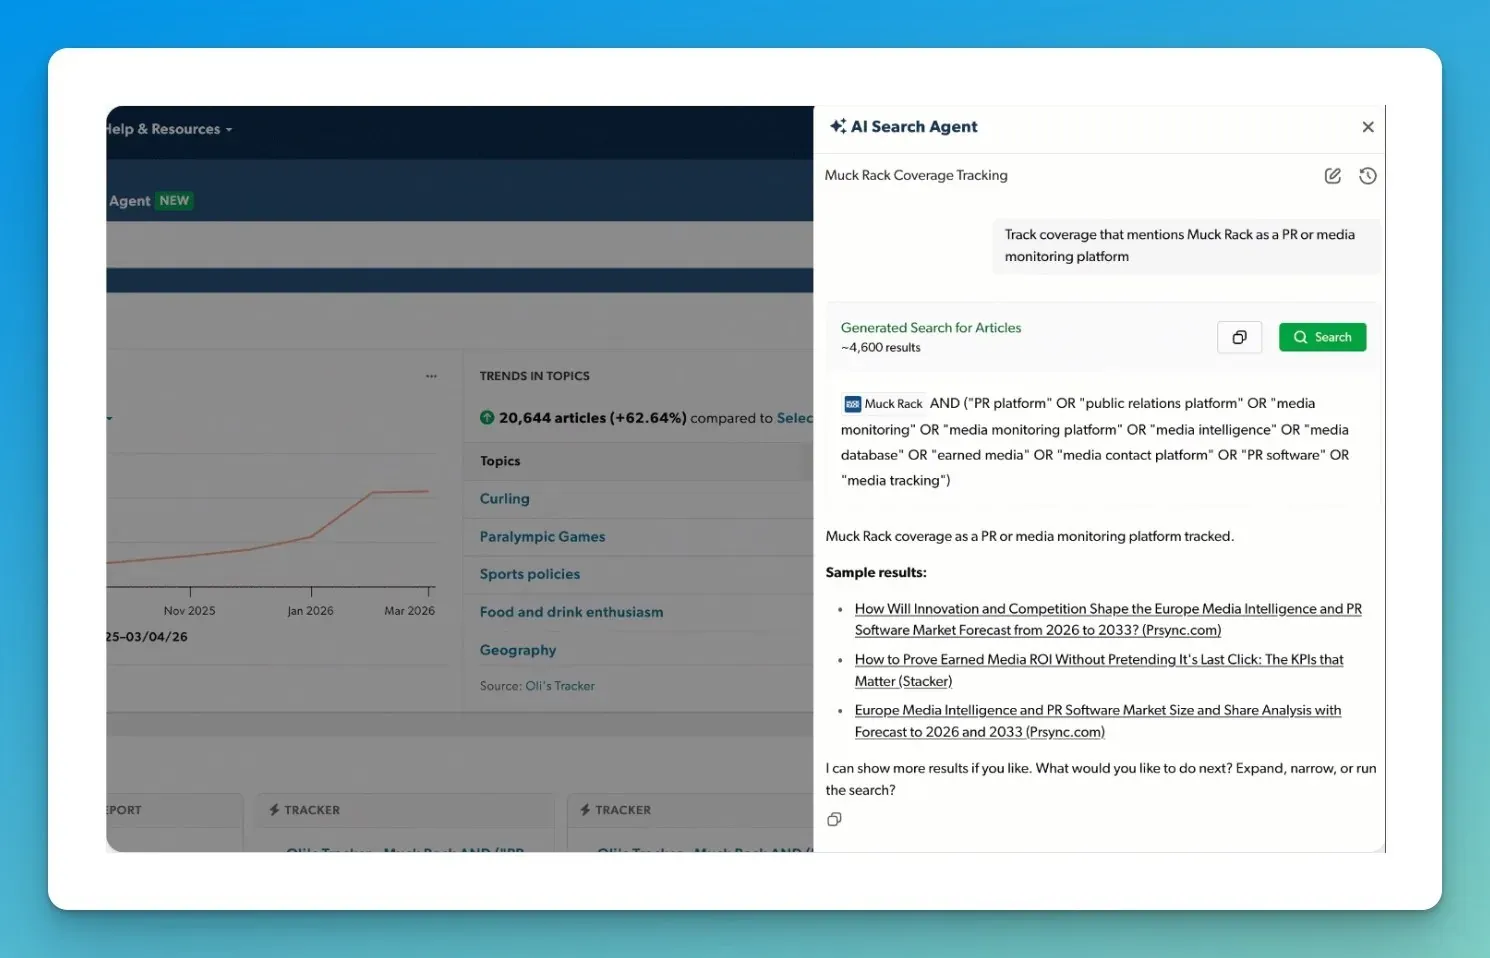Viewport: 1490px width, 958px height.
Task: Open Oli's Tracker source link
Action: pos(559,686)
